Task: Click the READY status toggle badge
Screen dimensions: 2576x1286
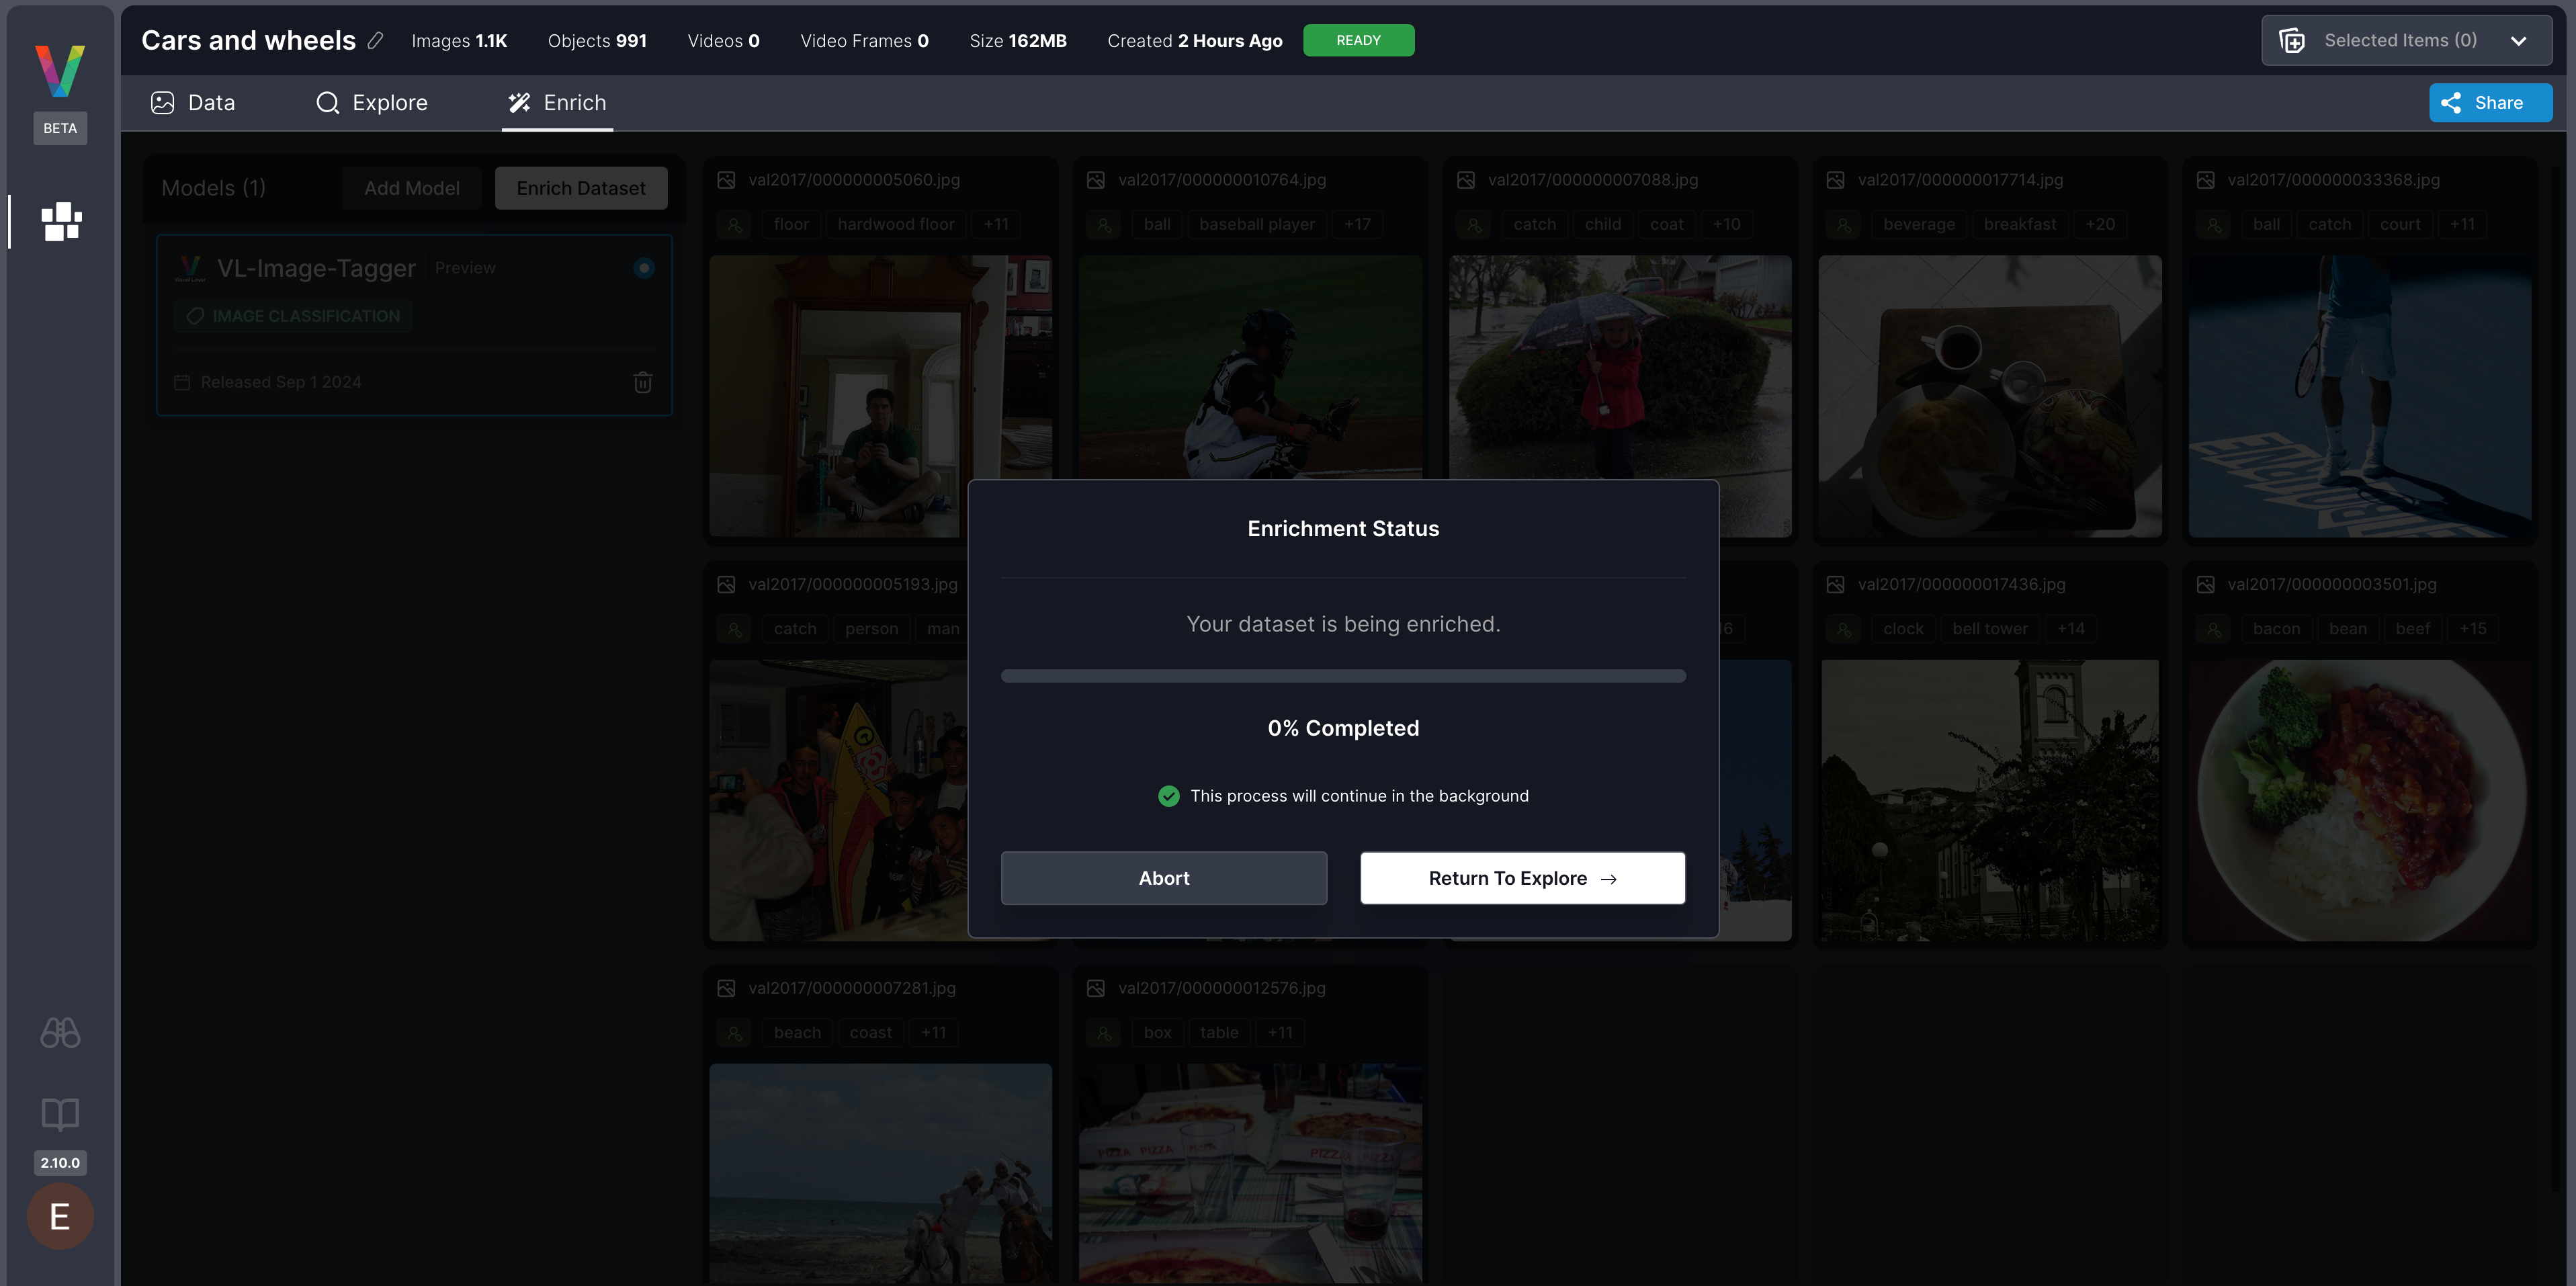Action: (1359, 40)
